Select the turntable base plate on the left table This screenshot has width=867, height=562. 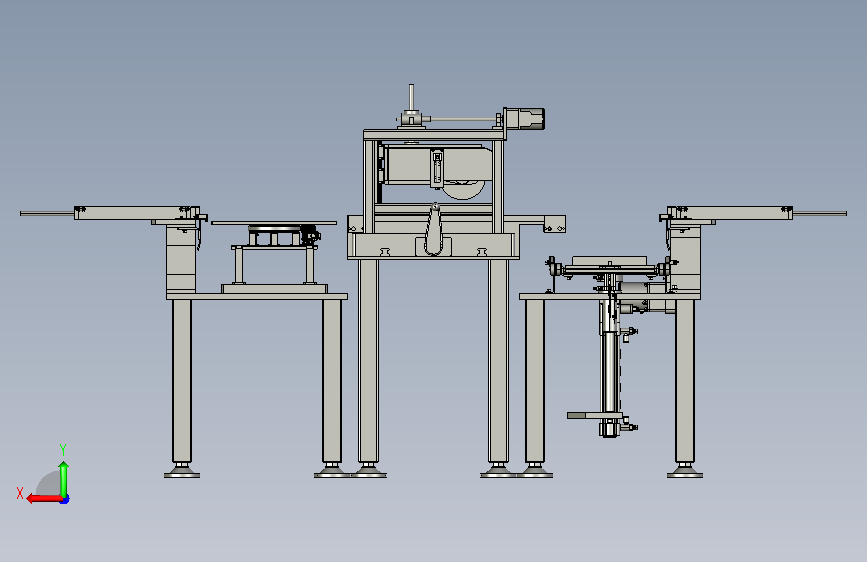(274, 289)
